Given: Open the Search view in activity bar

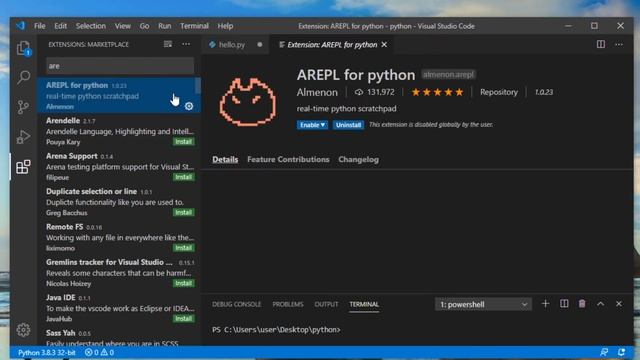Looking at the screenshot, I should coord(23,77).
